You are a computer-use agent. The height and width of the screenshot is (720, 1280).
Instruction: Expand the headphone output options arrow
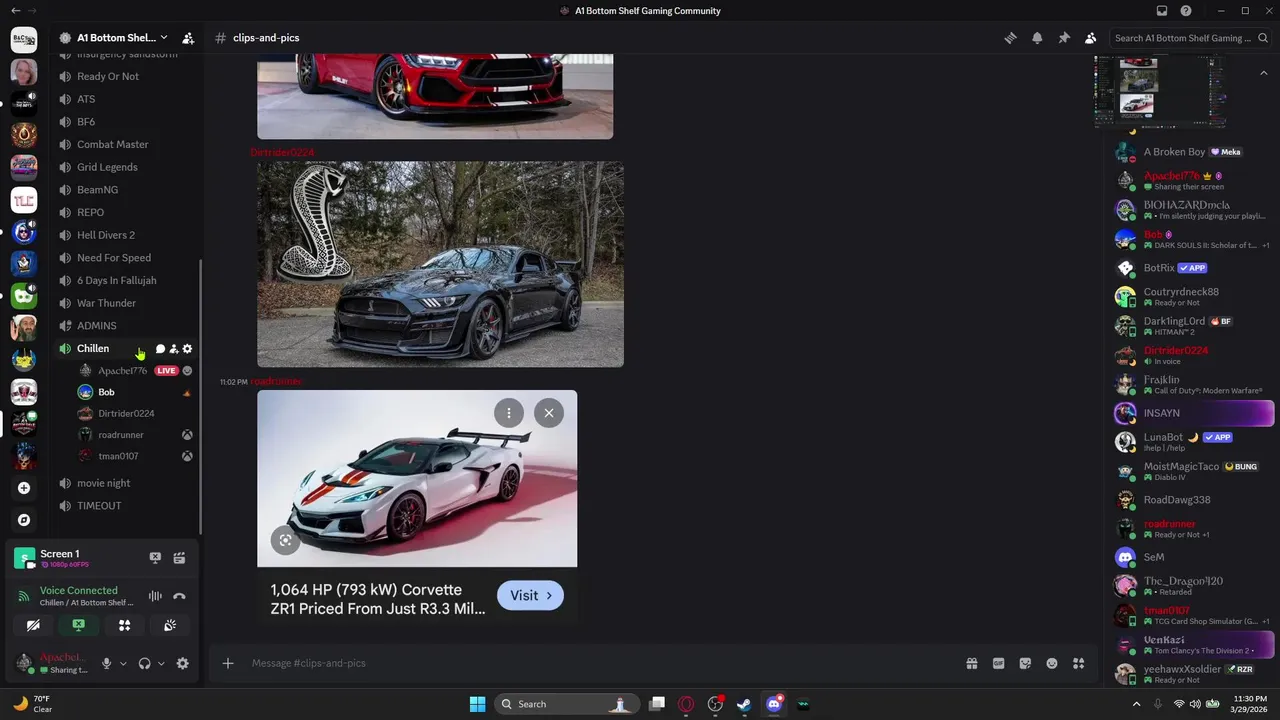pyautogui.click(x=161, y=663)
